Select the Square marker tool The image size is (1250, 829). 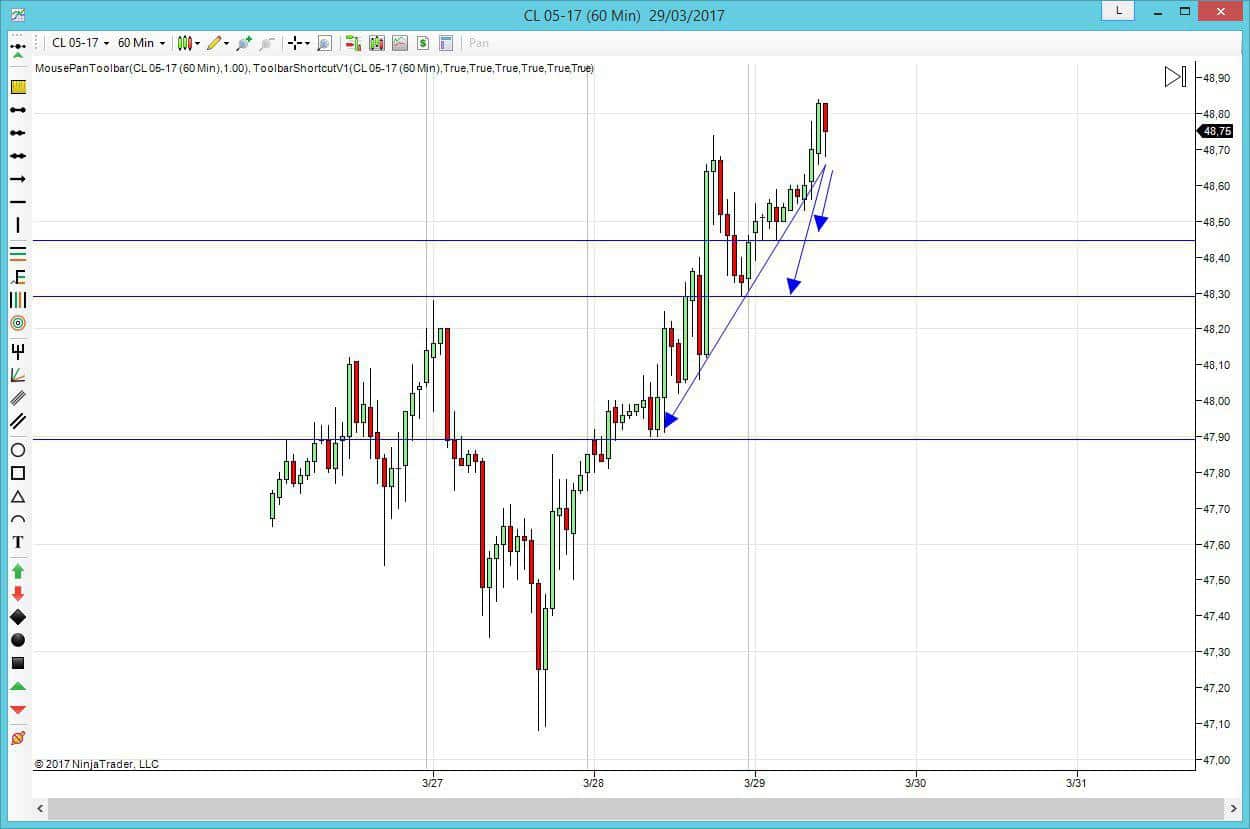point(18,663)
